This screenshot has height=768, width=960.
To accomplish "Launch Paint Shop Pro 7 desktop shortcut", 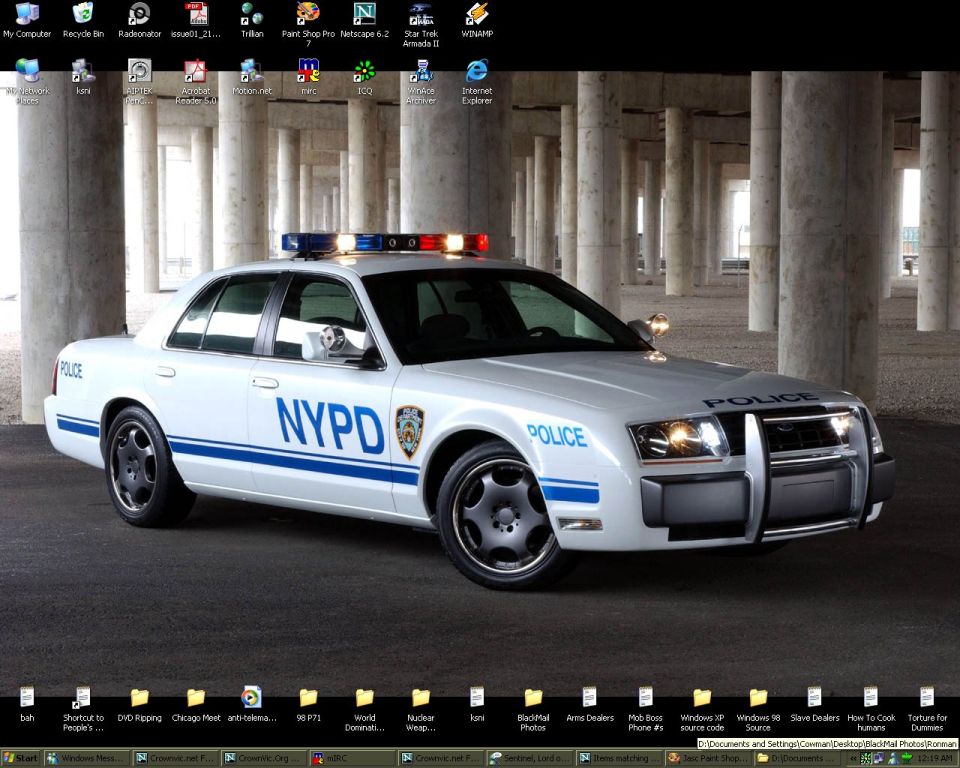I will click(308, 24).
